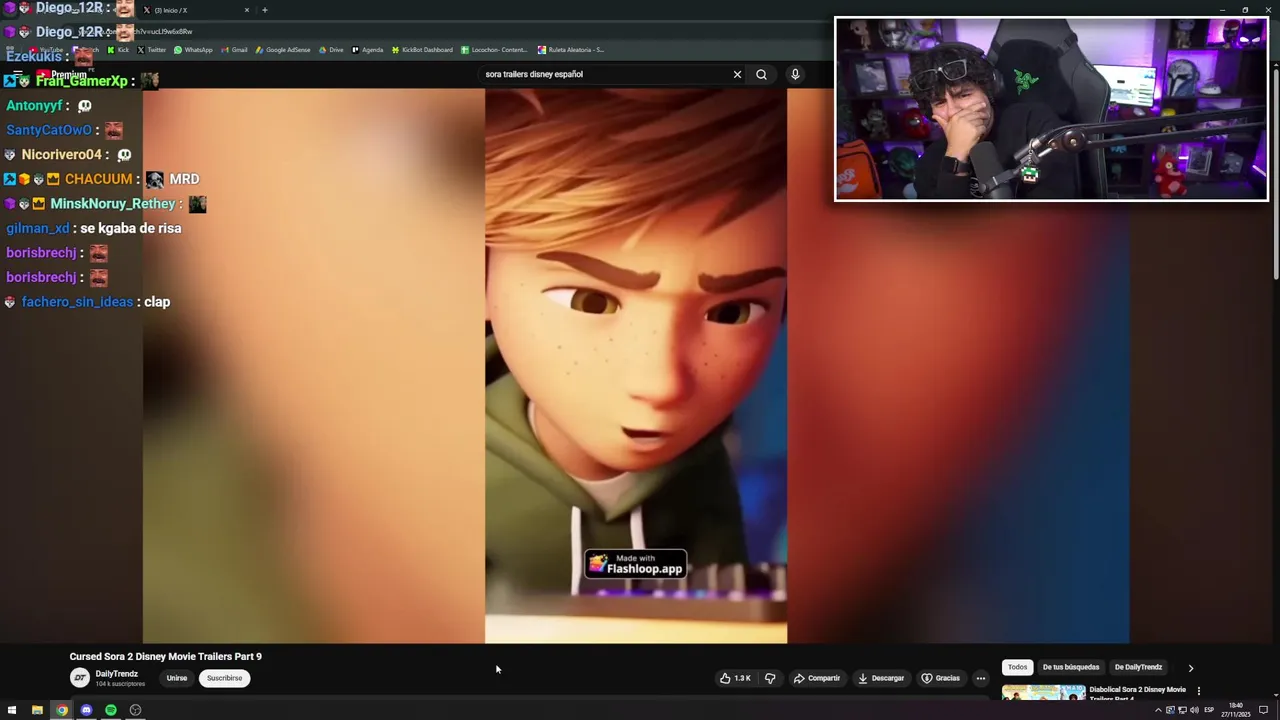
Task: Click the Gracias super thanks button
Action: coord(940,678)
